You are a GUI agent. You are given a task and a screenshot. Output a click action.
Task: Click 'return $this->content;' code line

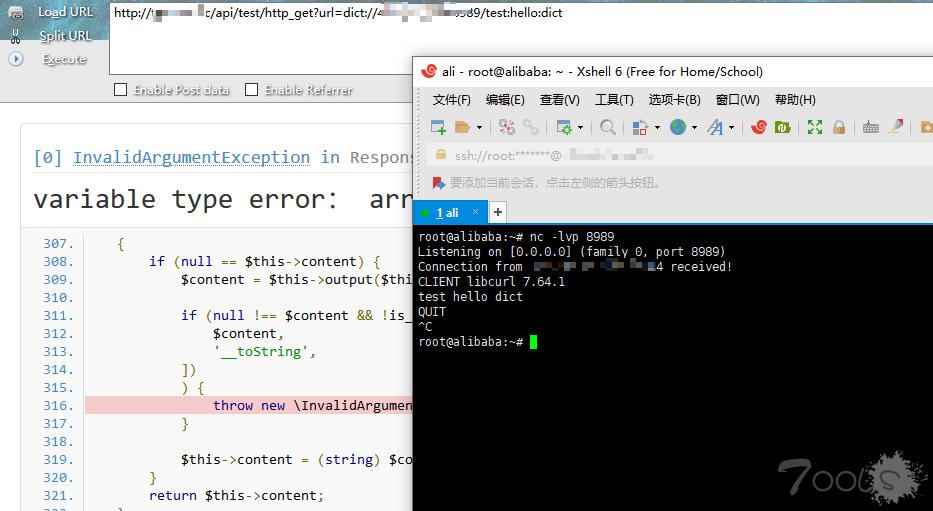(x=236, y=496)
